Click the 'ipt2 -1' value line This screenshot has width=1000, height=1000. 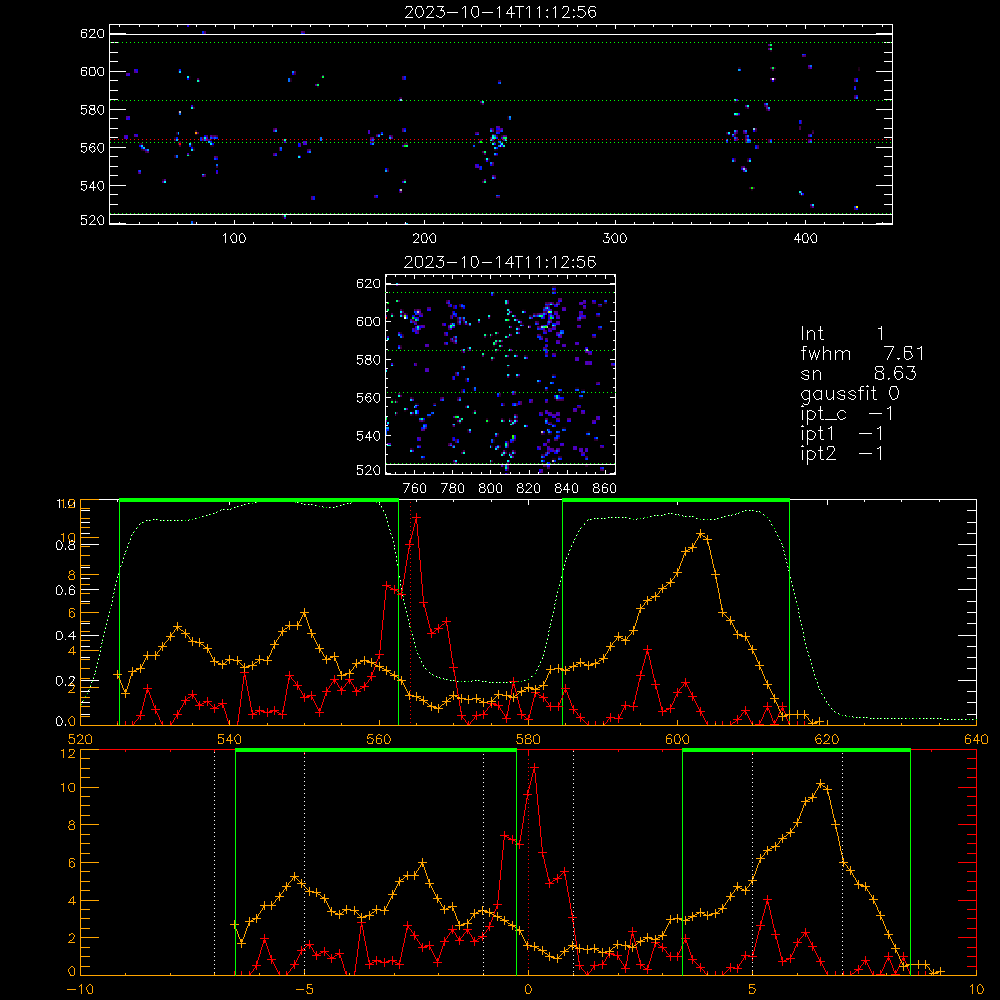[x=842, y=453]
